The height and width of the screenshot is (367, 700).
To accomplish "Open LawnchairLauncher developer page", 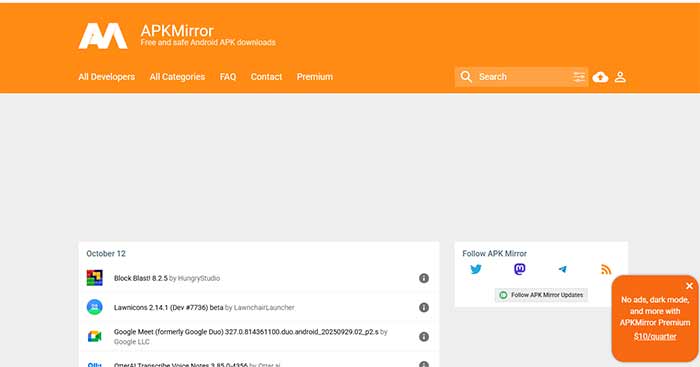I will [x=264, y=308].
